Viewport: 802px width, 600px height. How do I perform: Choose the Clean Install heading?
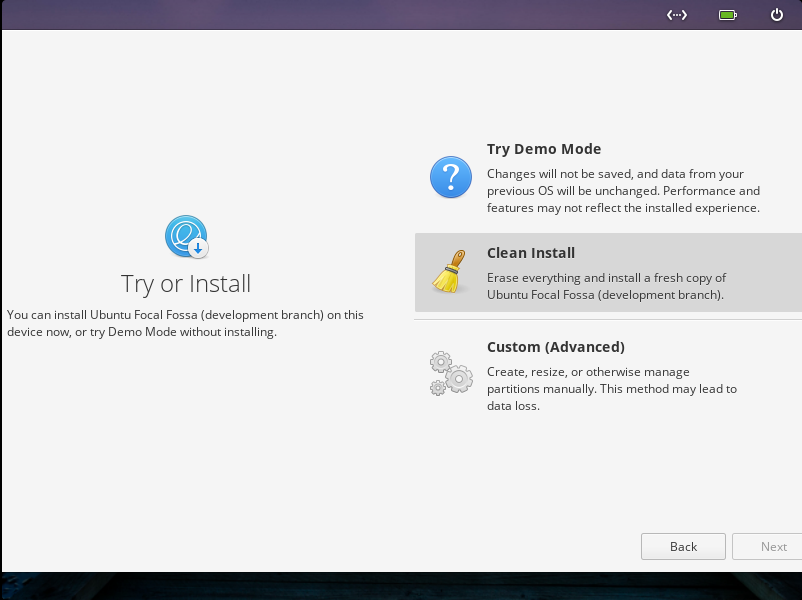(x=530, y=253)
